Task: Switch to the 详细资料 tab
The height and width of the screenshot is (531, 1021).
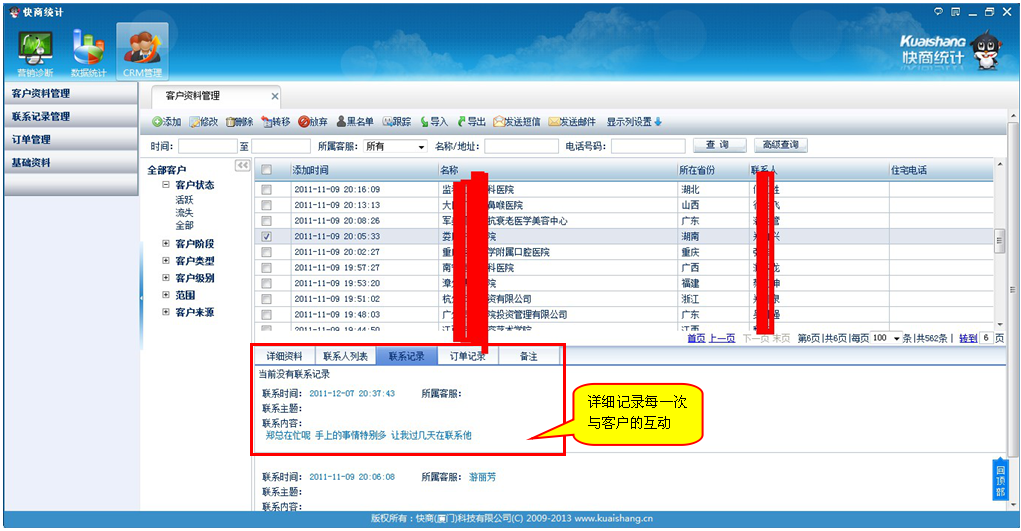Action: 283,356
